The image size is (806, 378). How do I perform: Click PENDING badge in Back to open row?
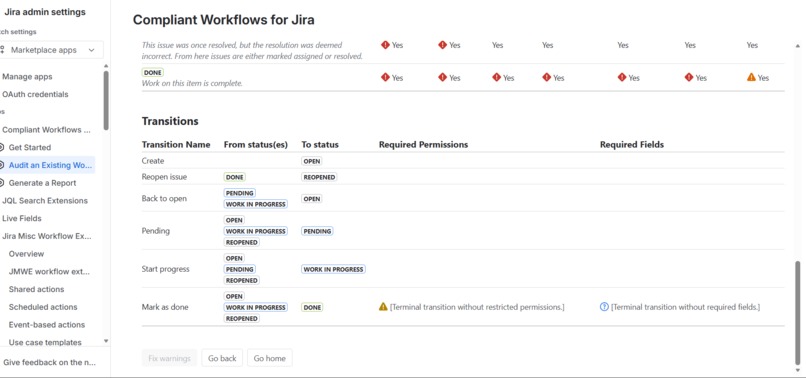[x=240, y=193]
